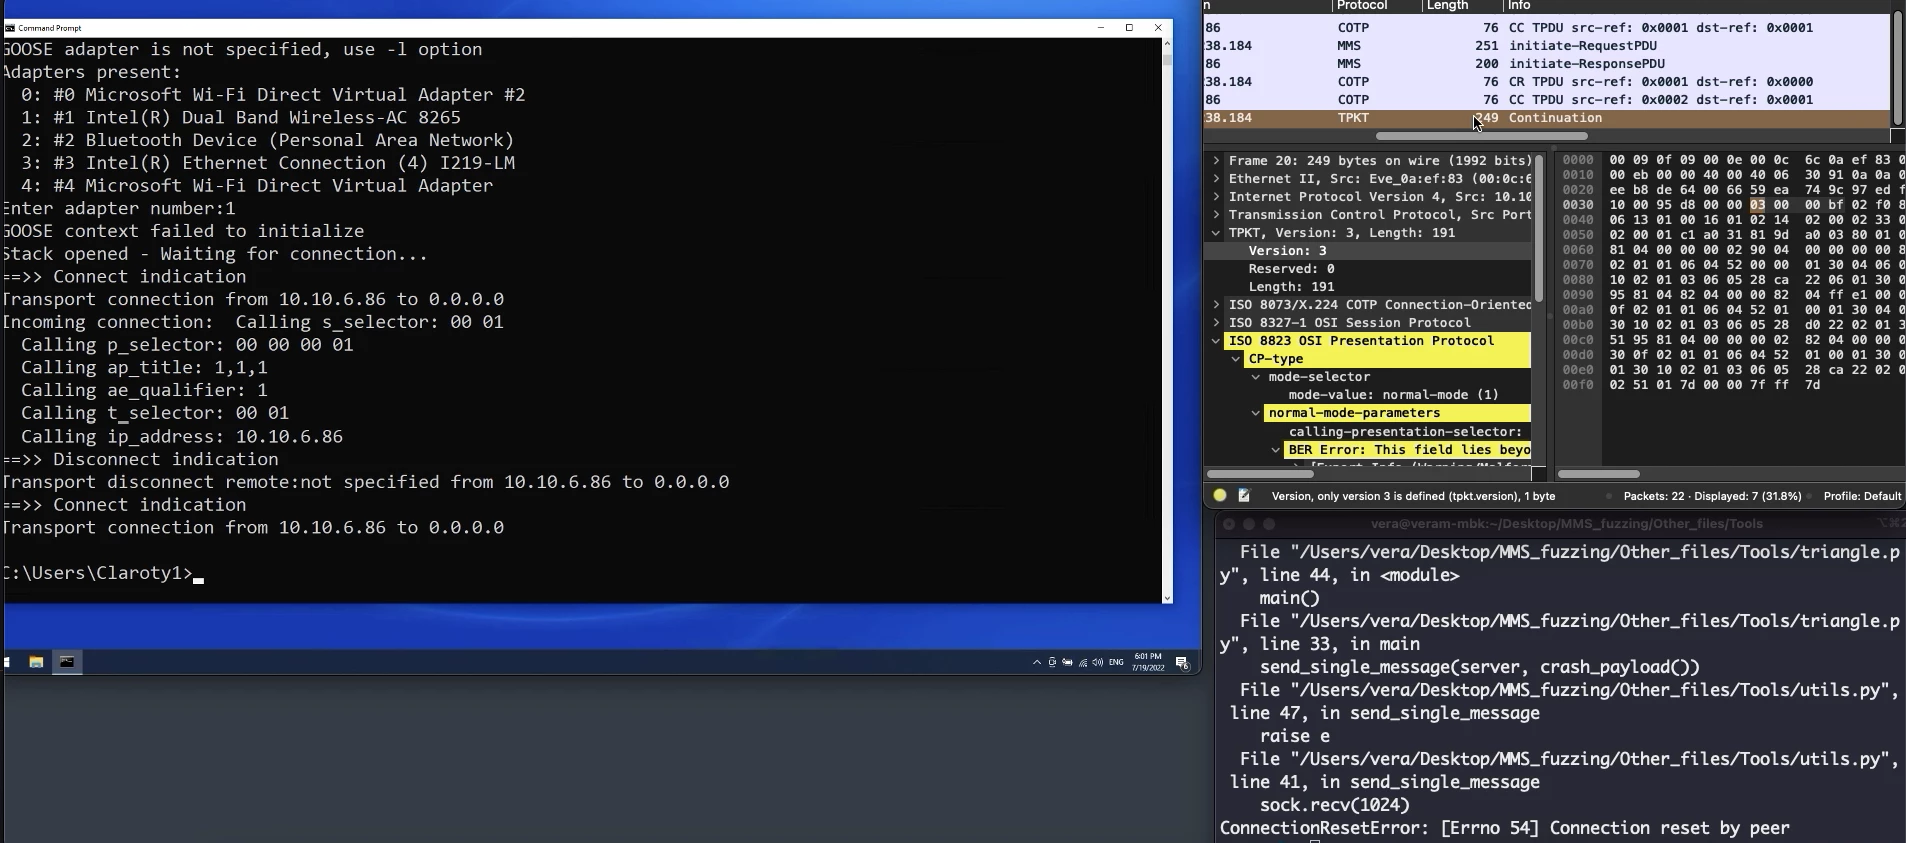Image resolution: width=1906 pixels, height=843 pixels.
Task: Collapse the ISO 8823 OSI Presentation Protocol
Action: point(1216,341)
